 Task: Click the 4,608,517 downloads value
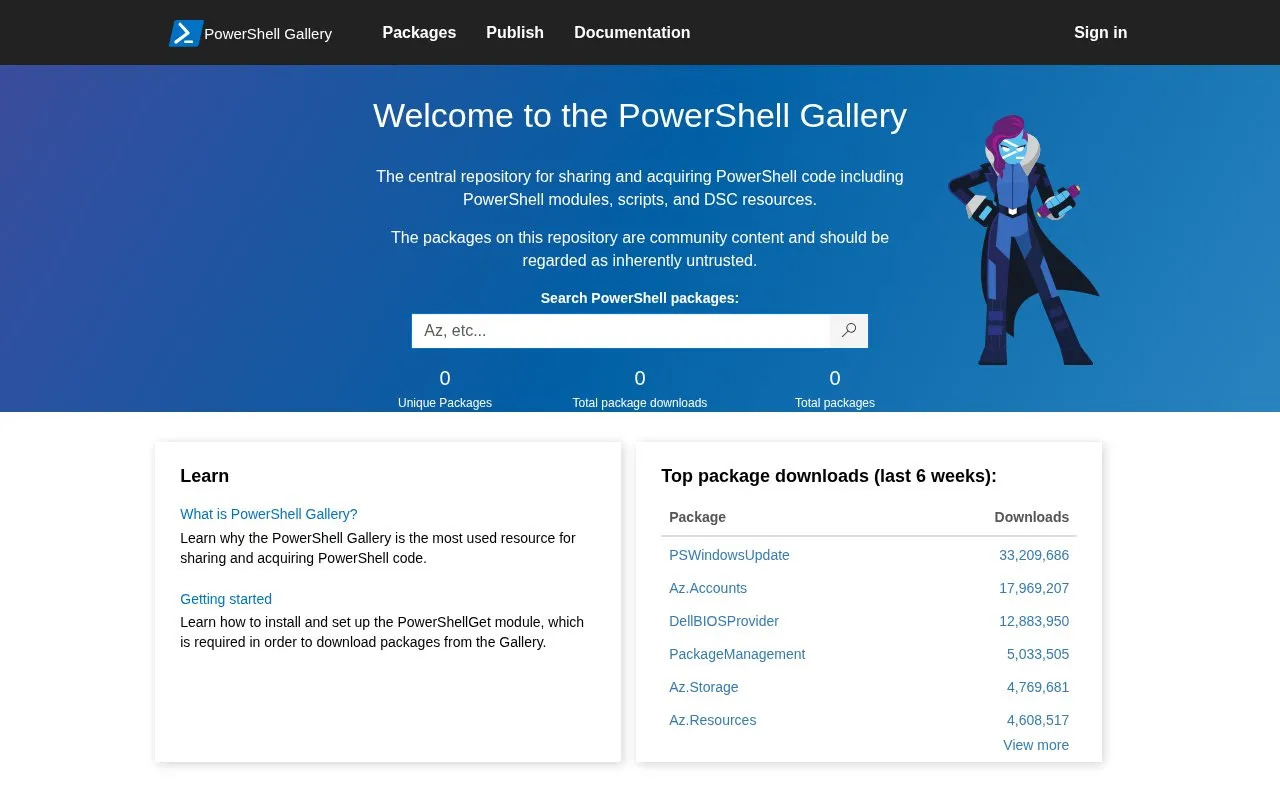click(x=1038, y=720)
